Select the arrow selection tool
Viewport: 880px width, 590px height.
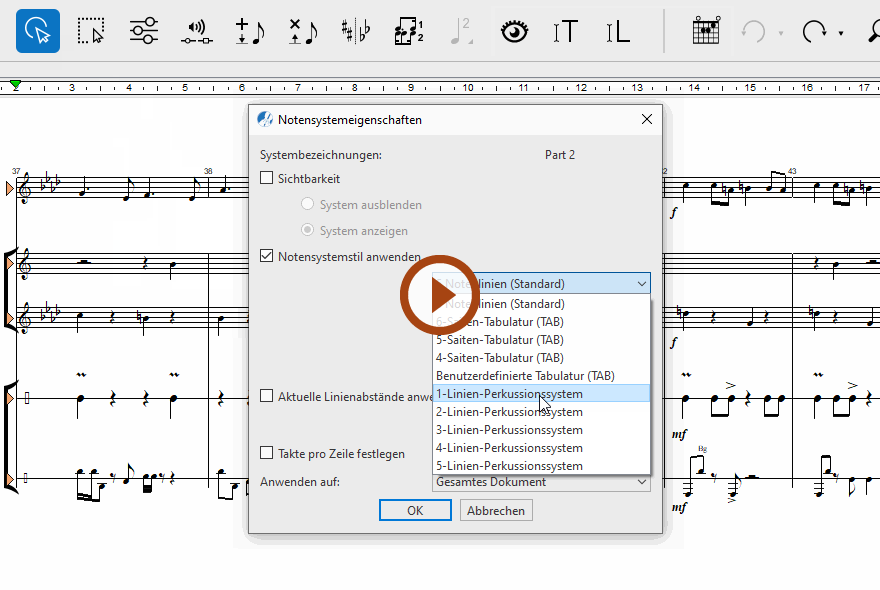coord(37,31)
